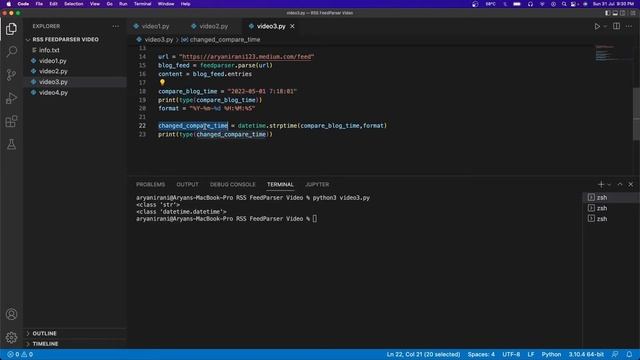
Task: Open the Source Control view icon
Action: tap(11, 75)
